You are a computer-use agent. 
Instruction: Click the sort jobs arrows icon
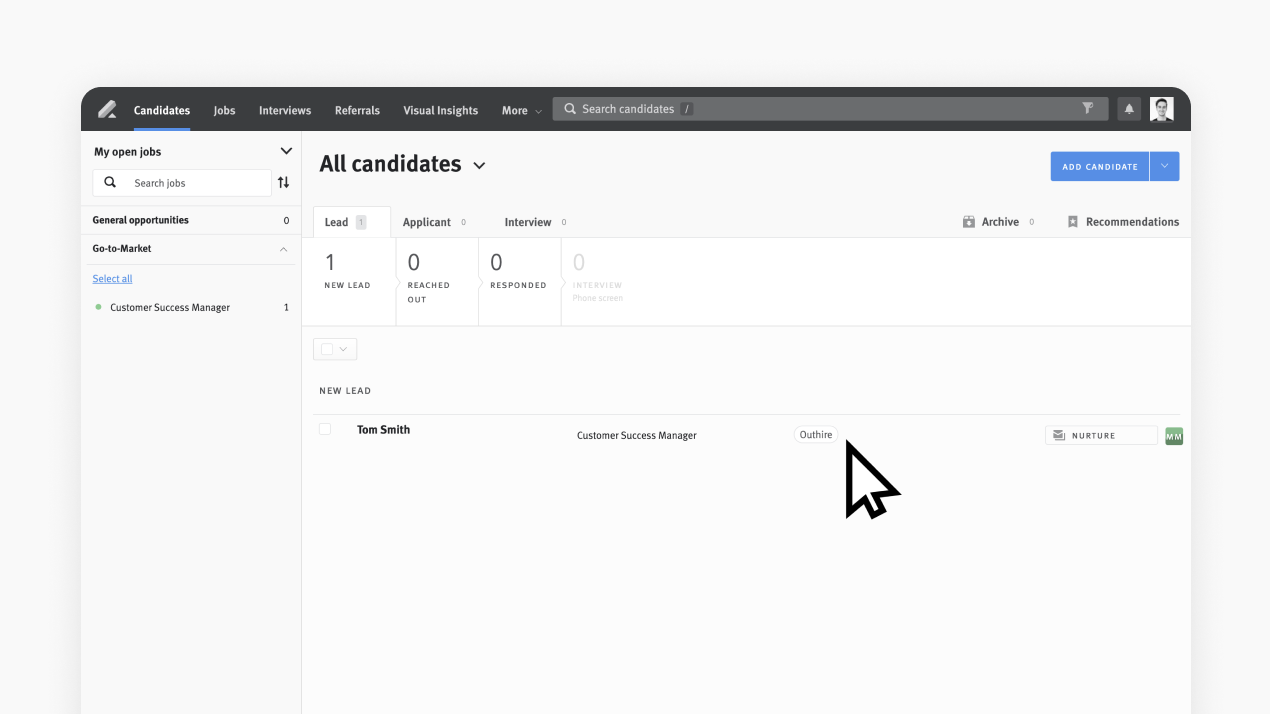pos(283,183)
